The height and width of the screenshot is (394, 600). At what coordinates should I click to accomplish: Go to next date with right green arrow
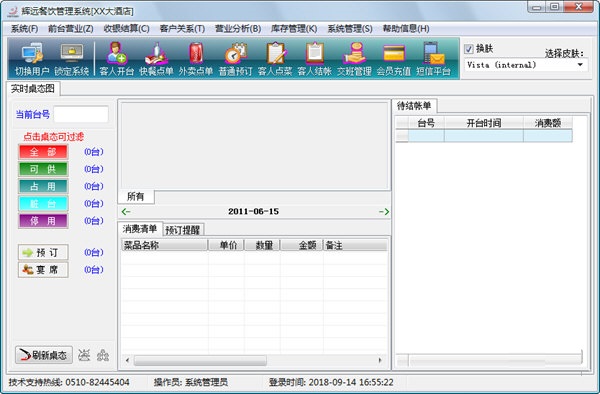pos(384,211)
